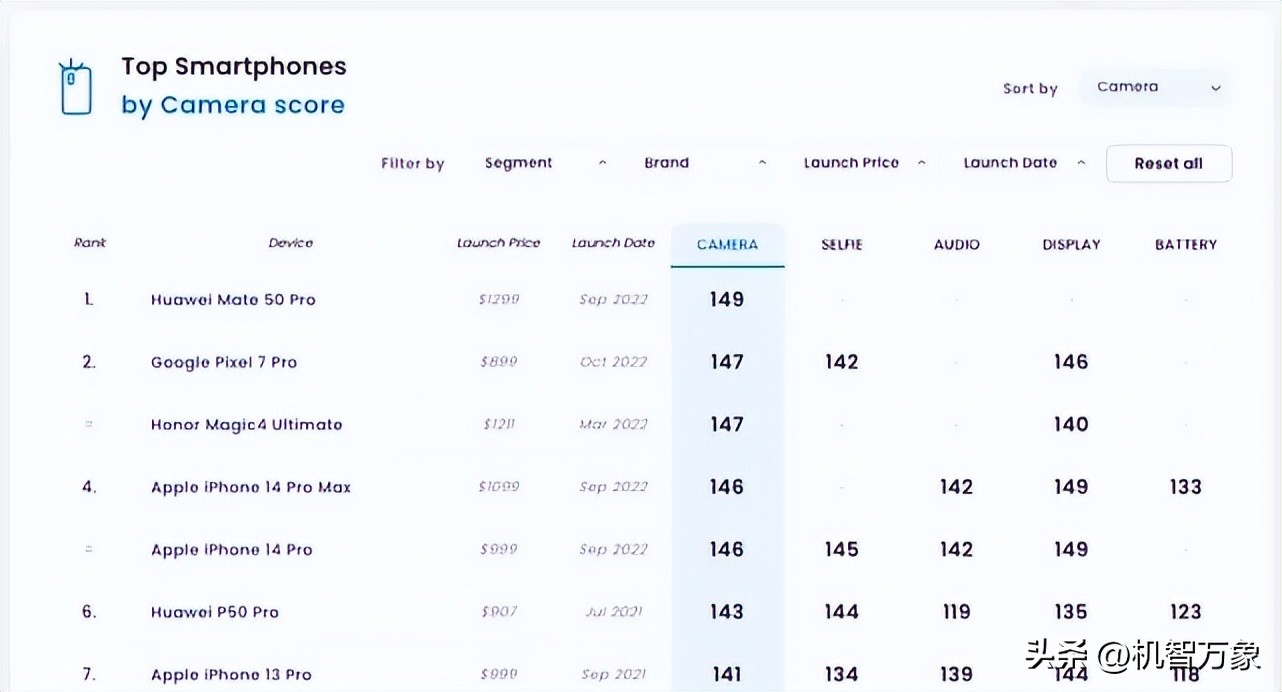Click selfie score 144 for Huawei P50 Pro
Screen dimensions: 1282x692
click(x=842, y=612)
